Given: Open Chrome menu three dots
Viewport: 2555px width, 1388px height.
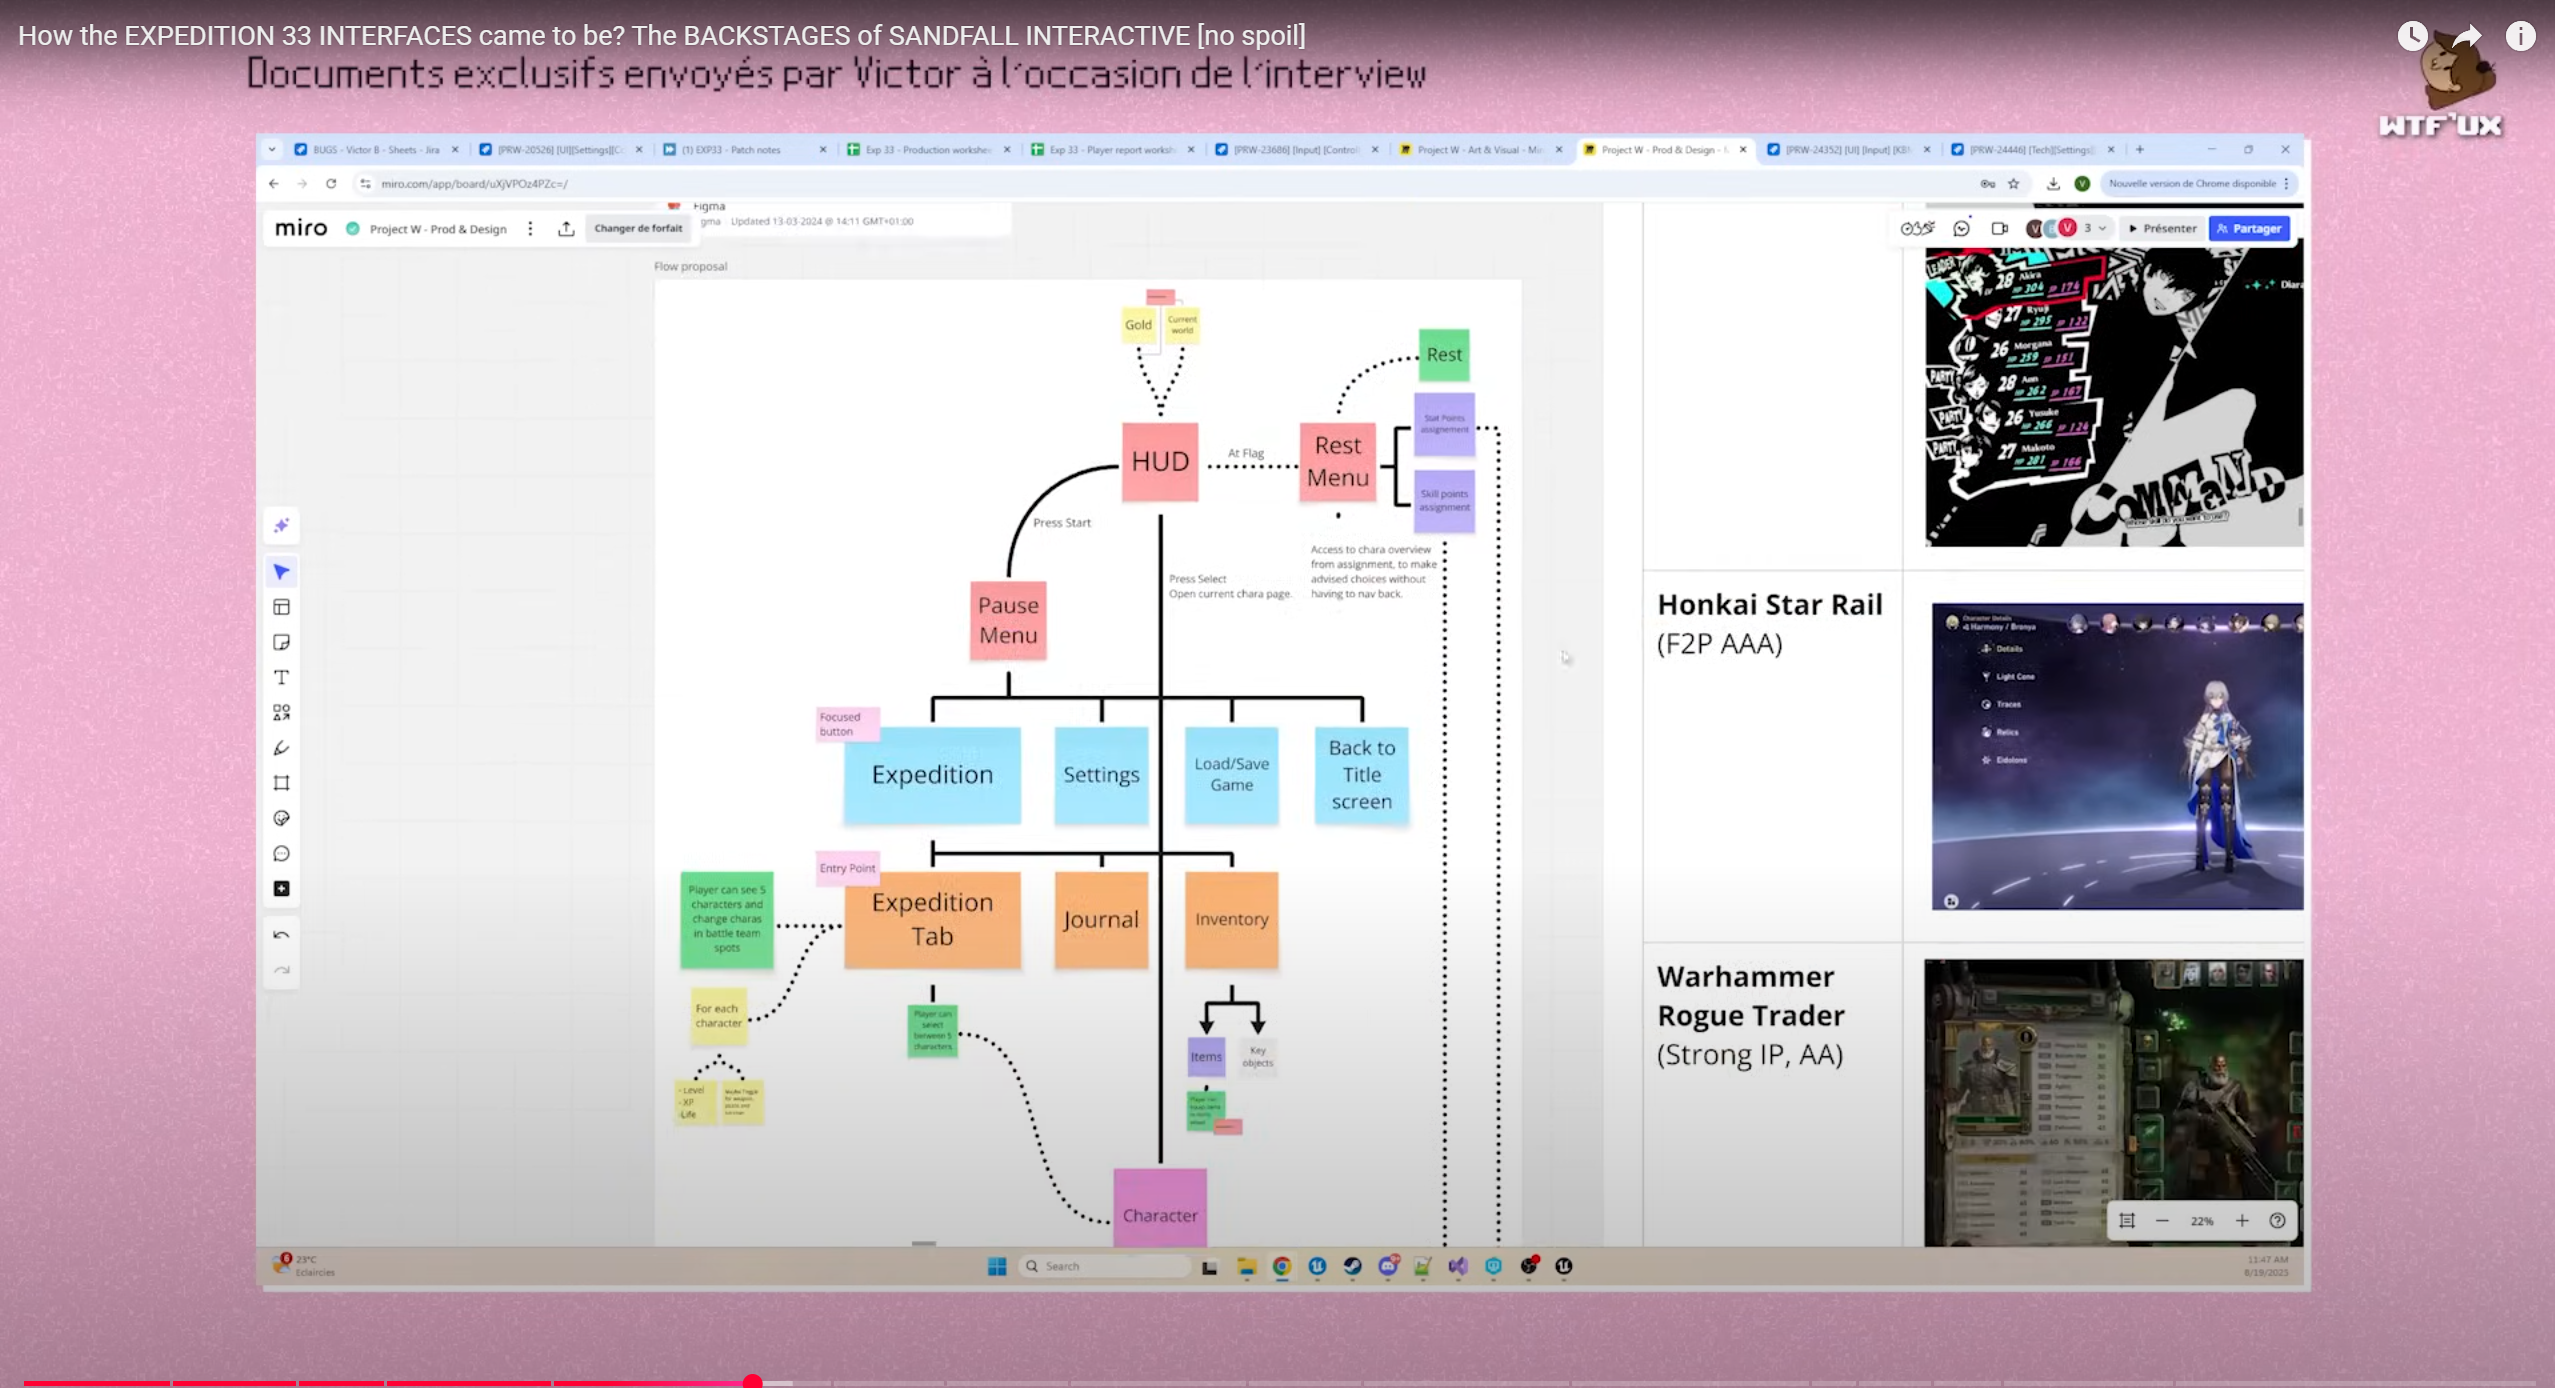Looking at the screenshot, I should click(x=2286, y=183).
